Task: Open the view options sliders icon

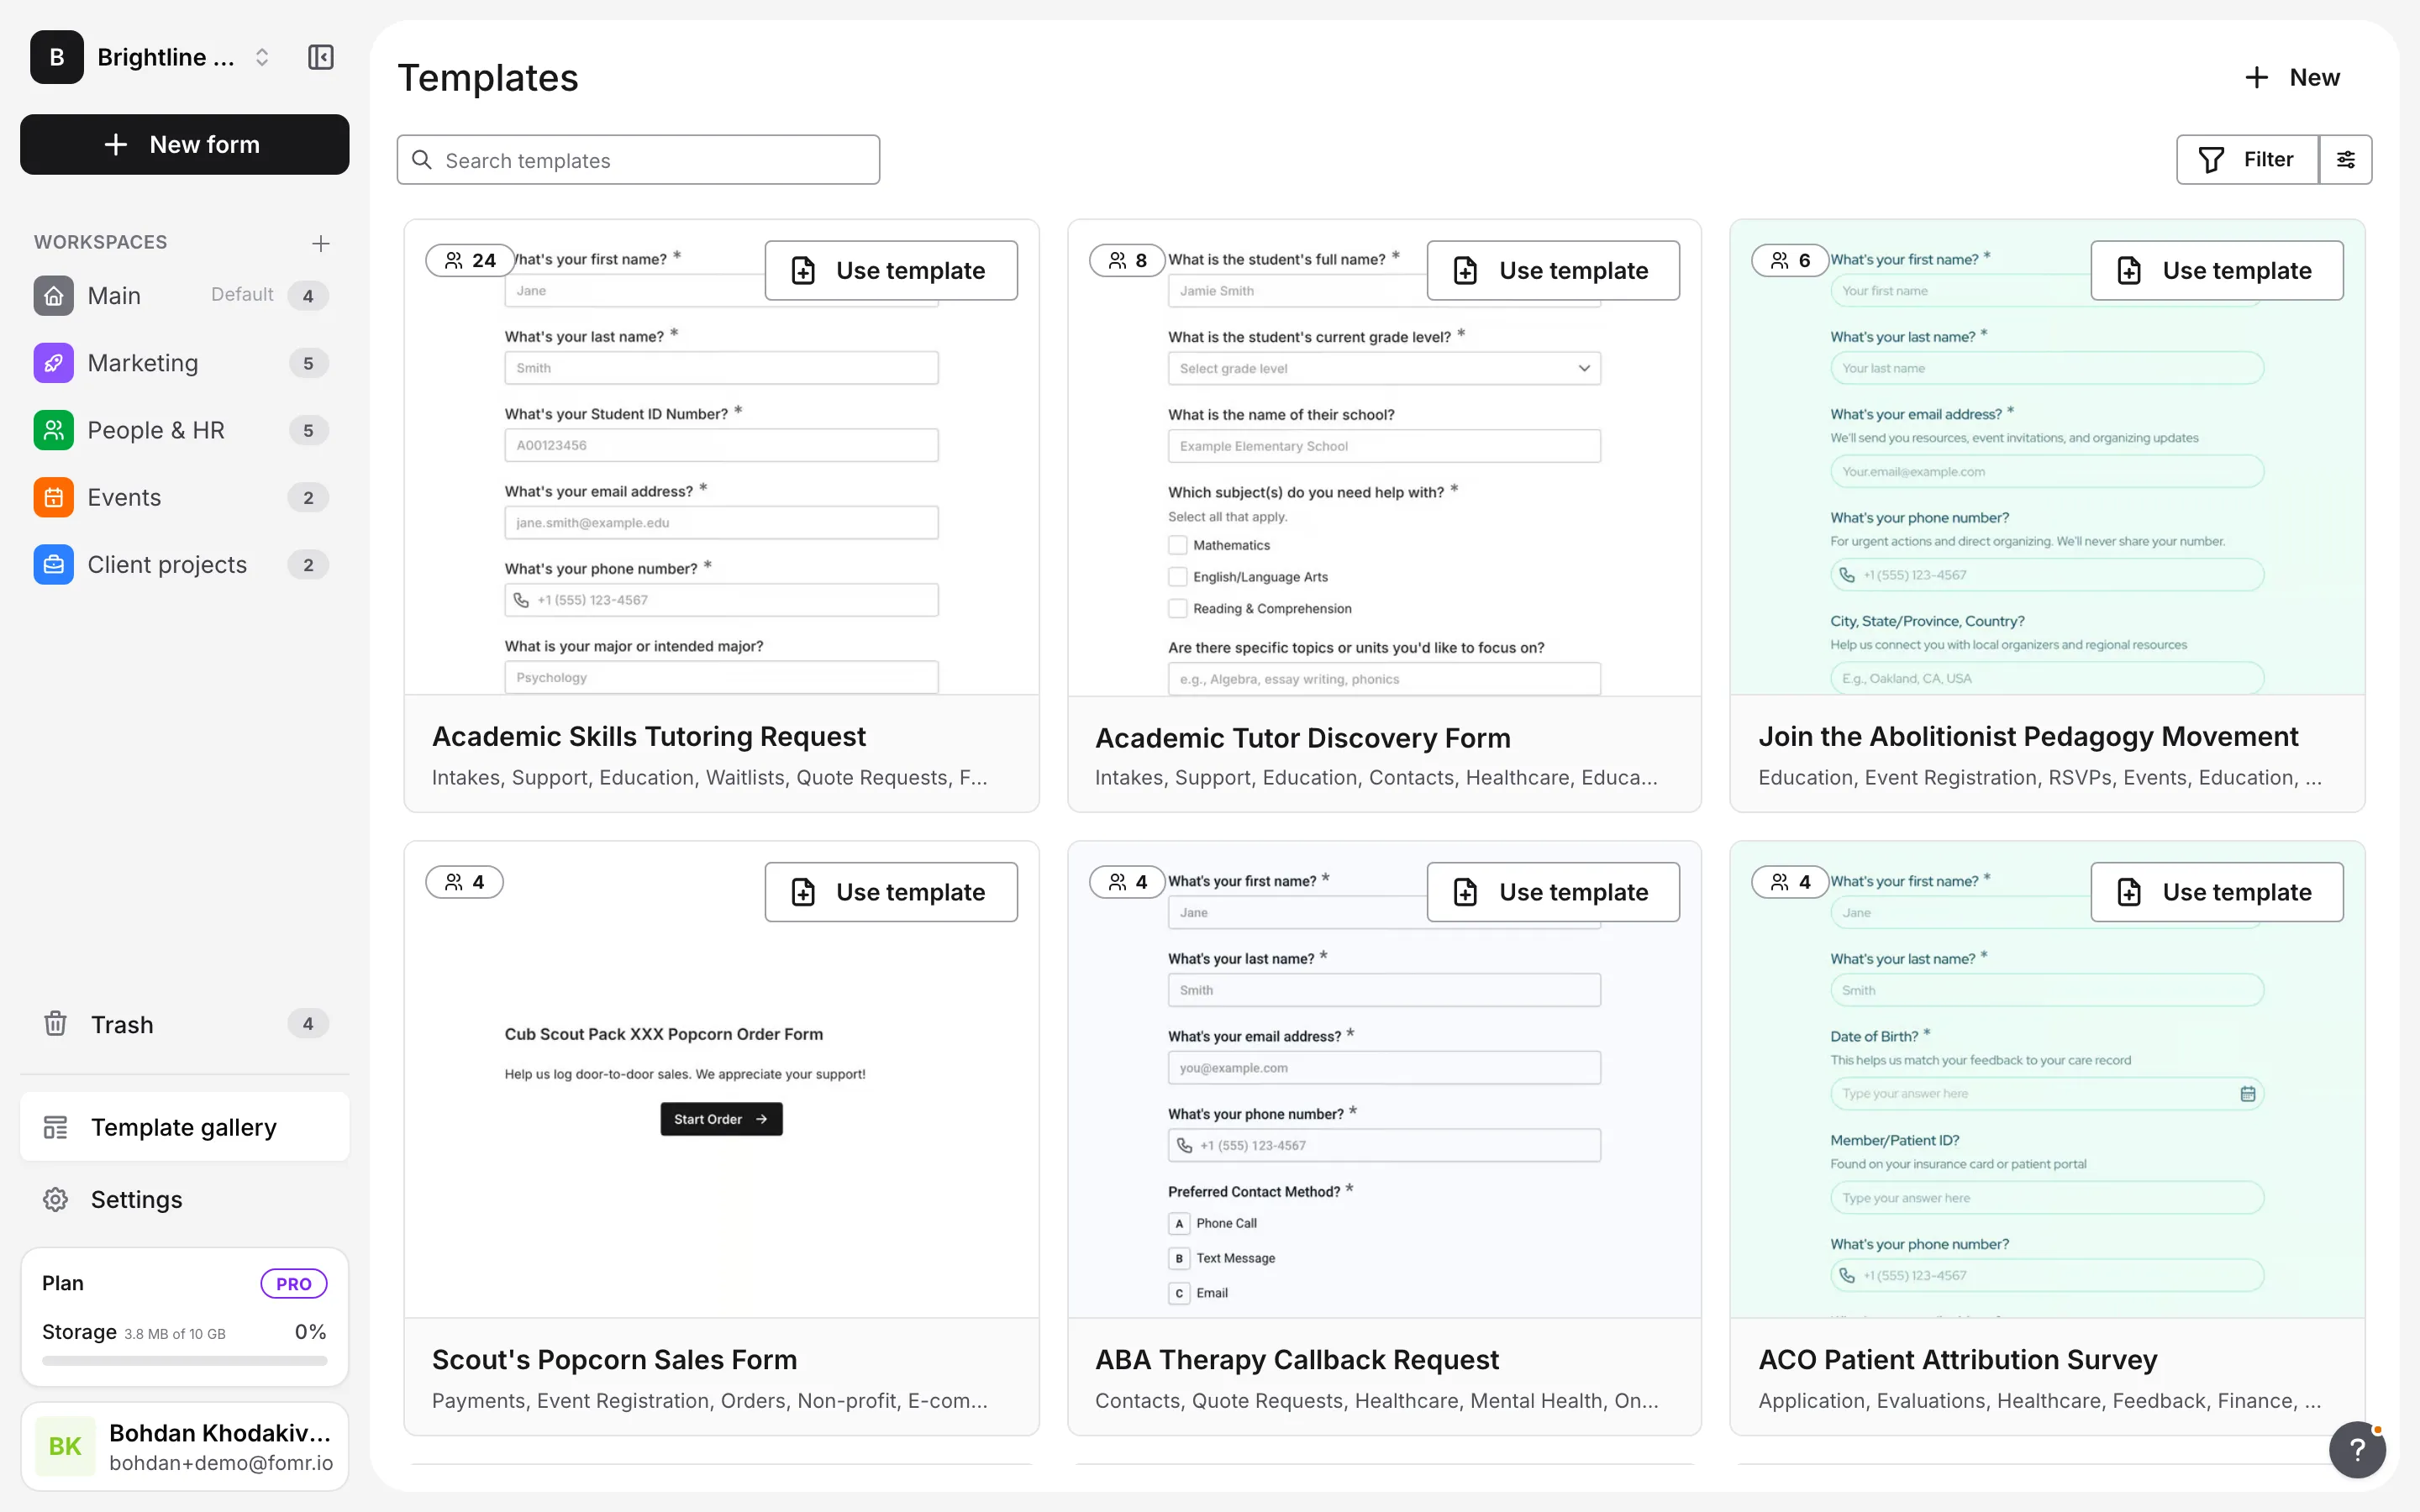Action: (x=2345, y=159)
